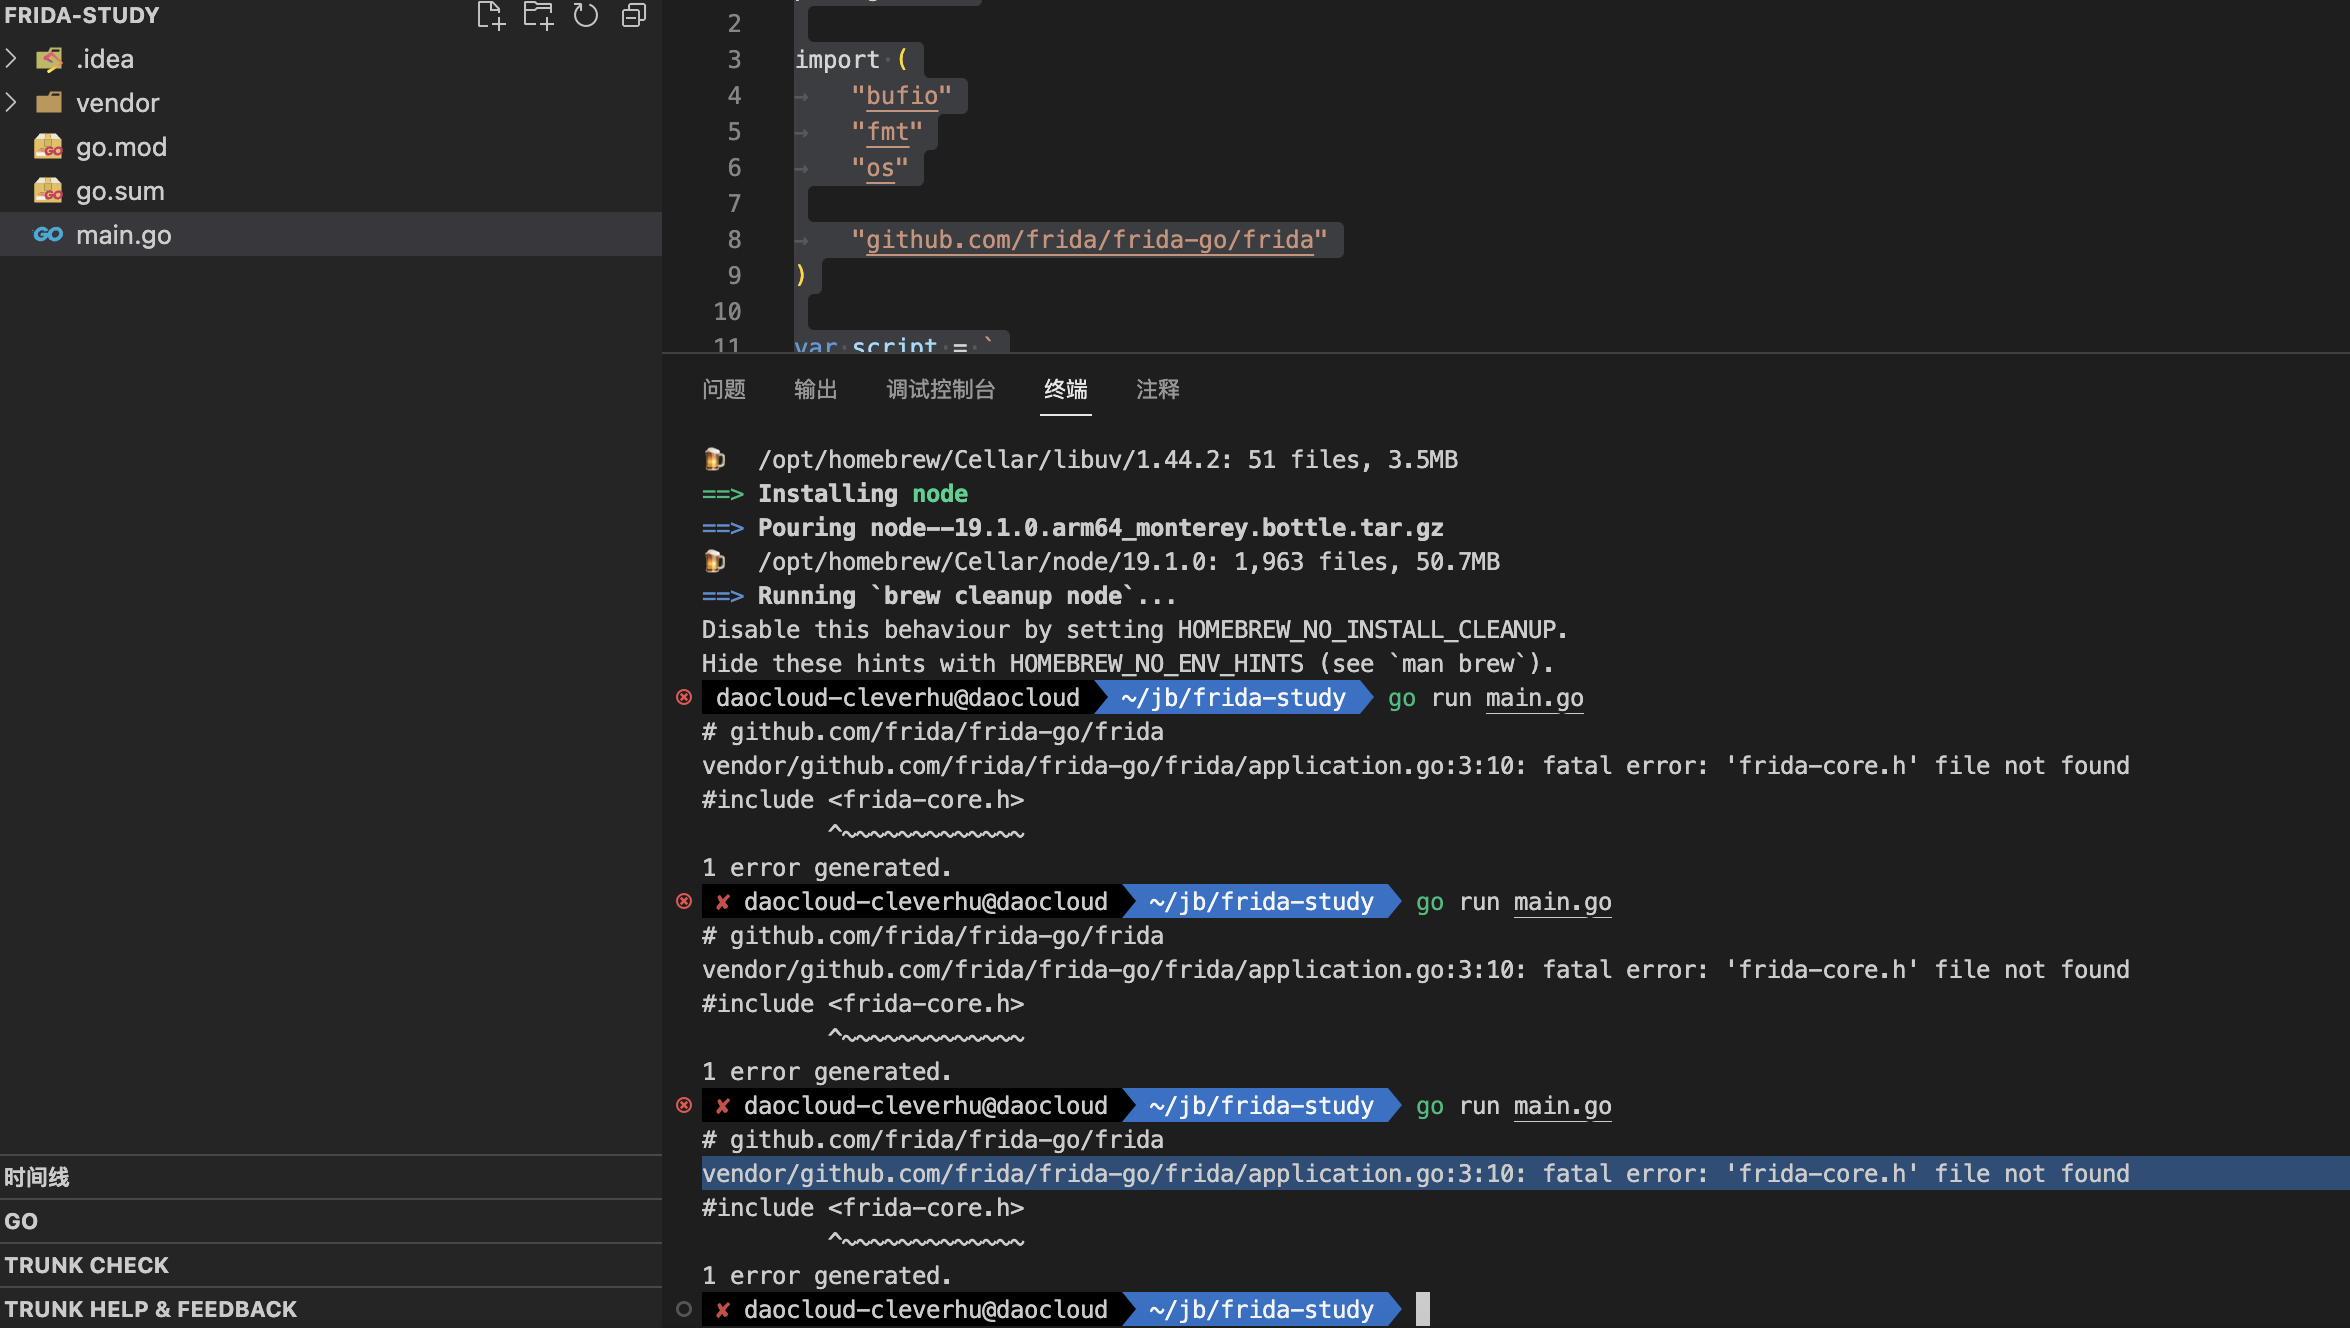Click the New File icon in explorer header

pos(490,15)
